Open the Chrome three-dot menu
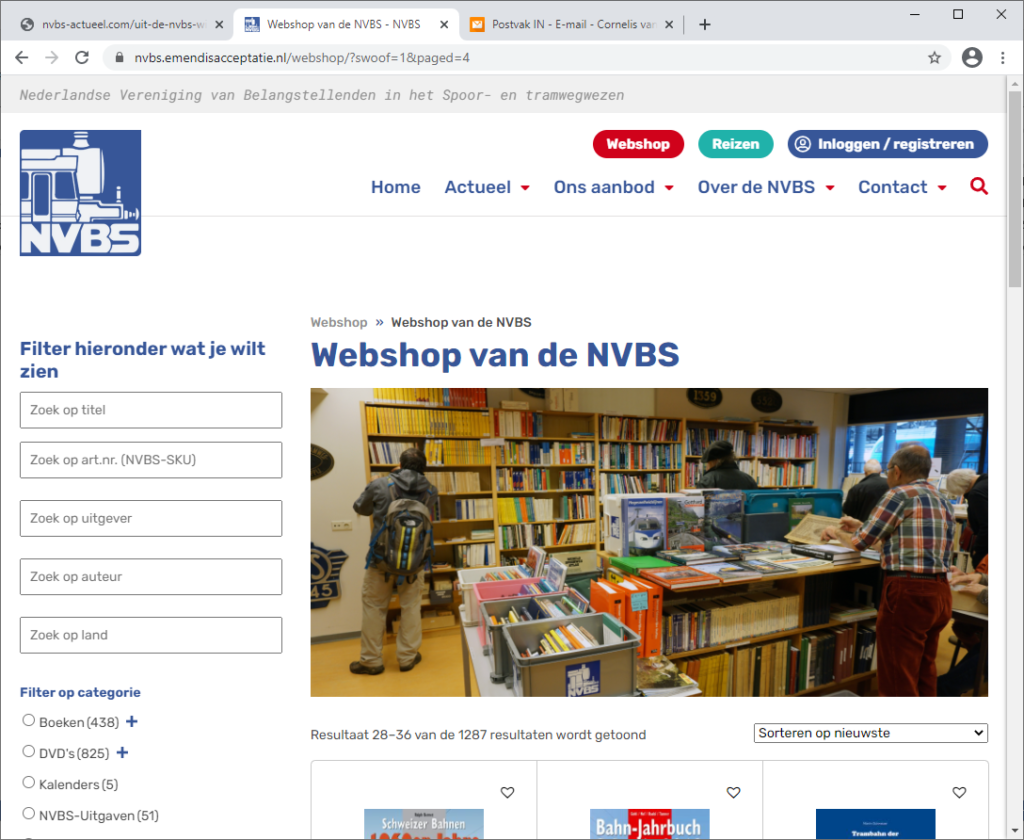This screenshot has height=840, width=1024. (1003, 58)
